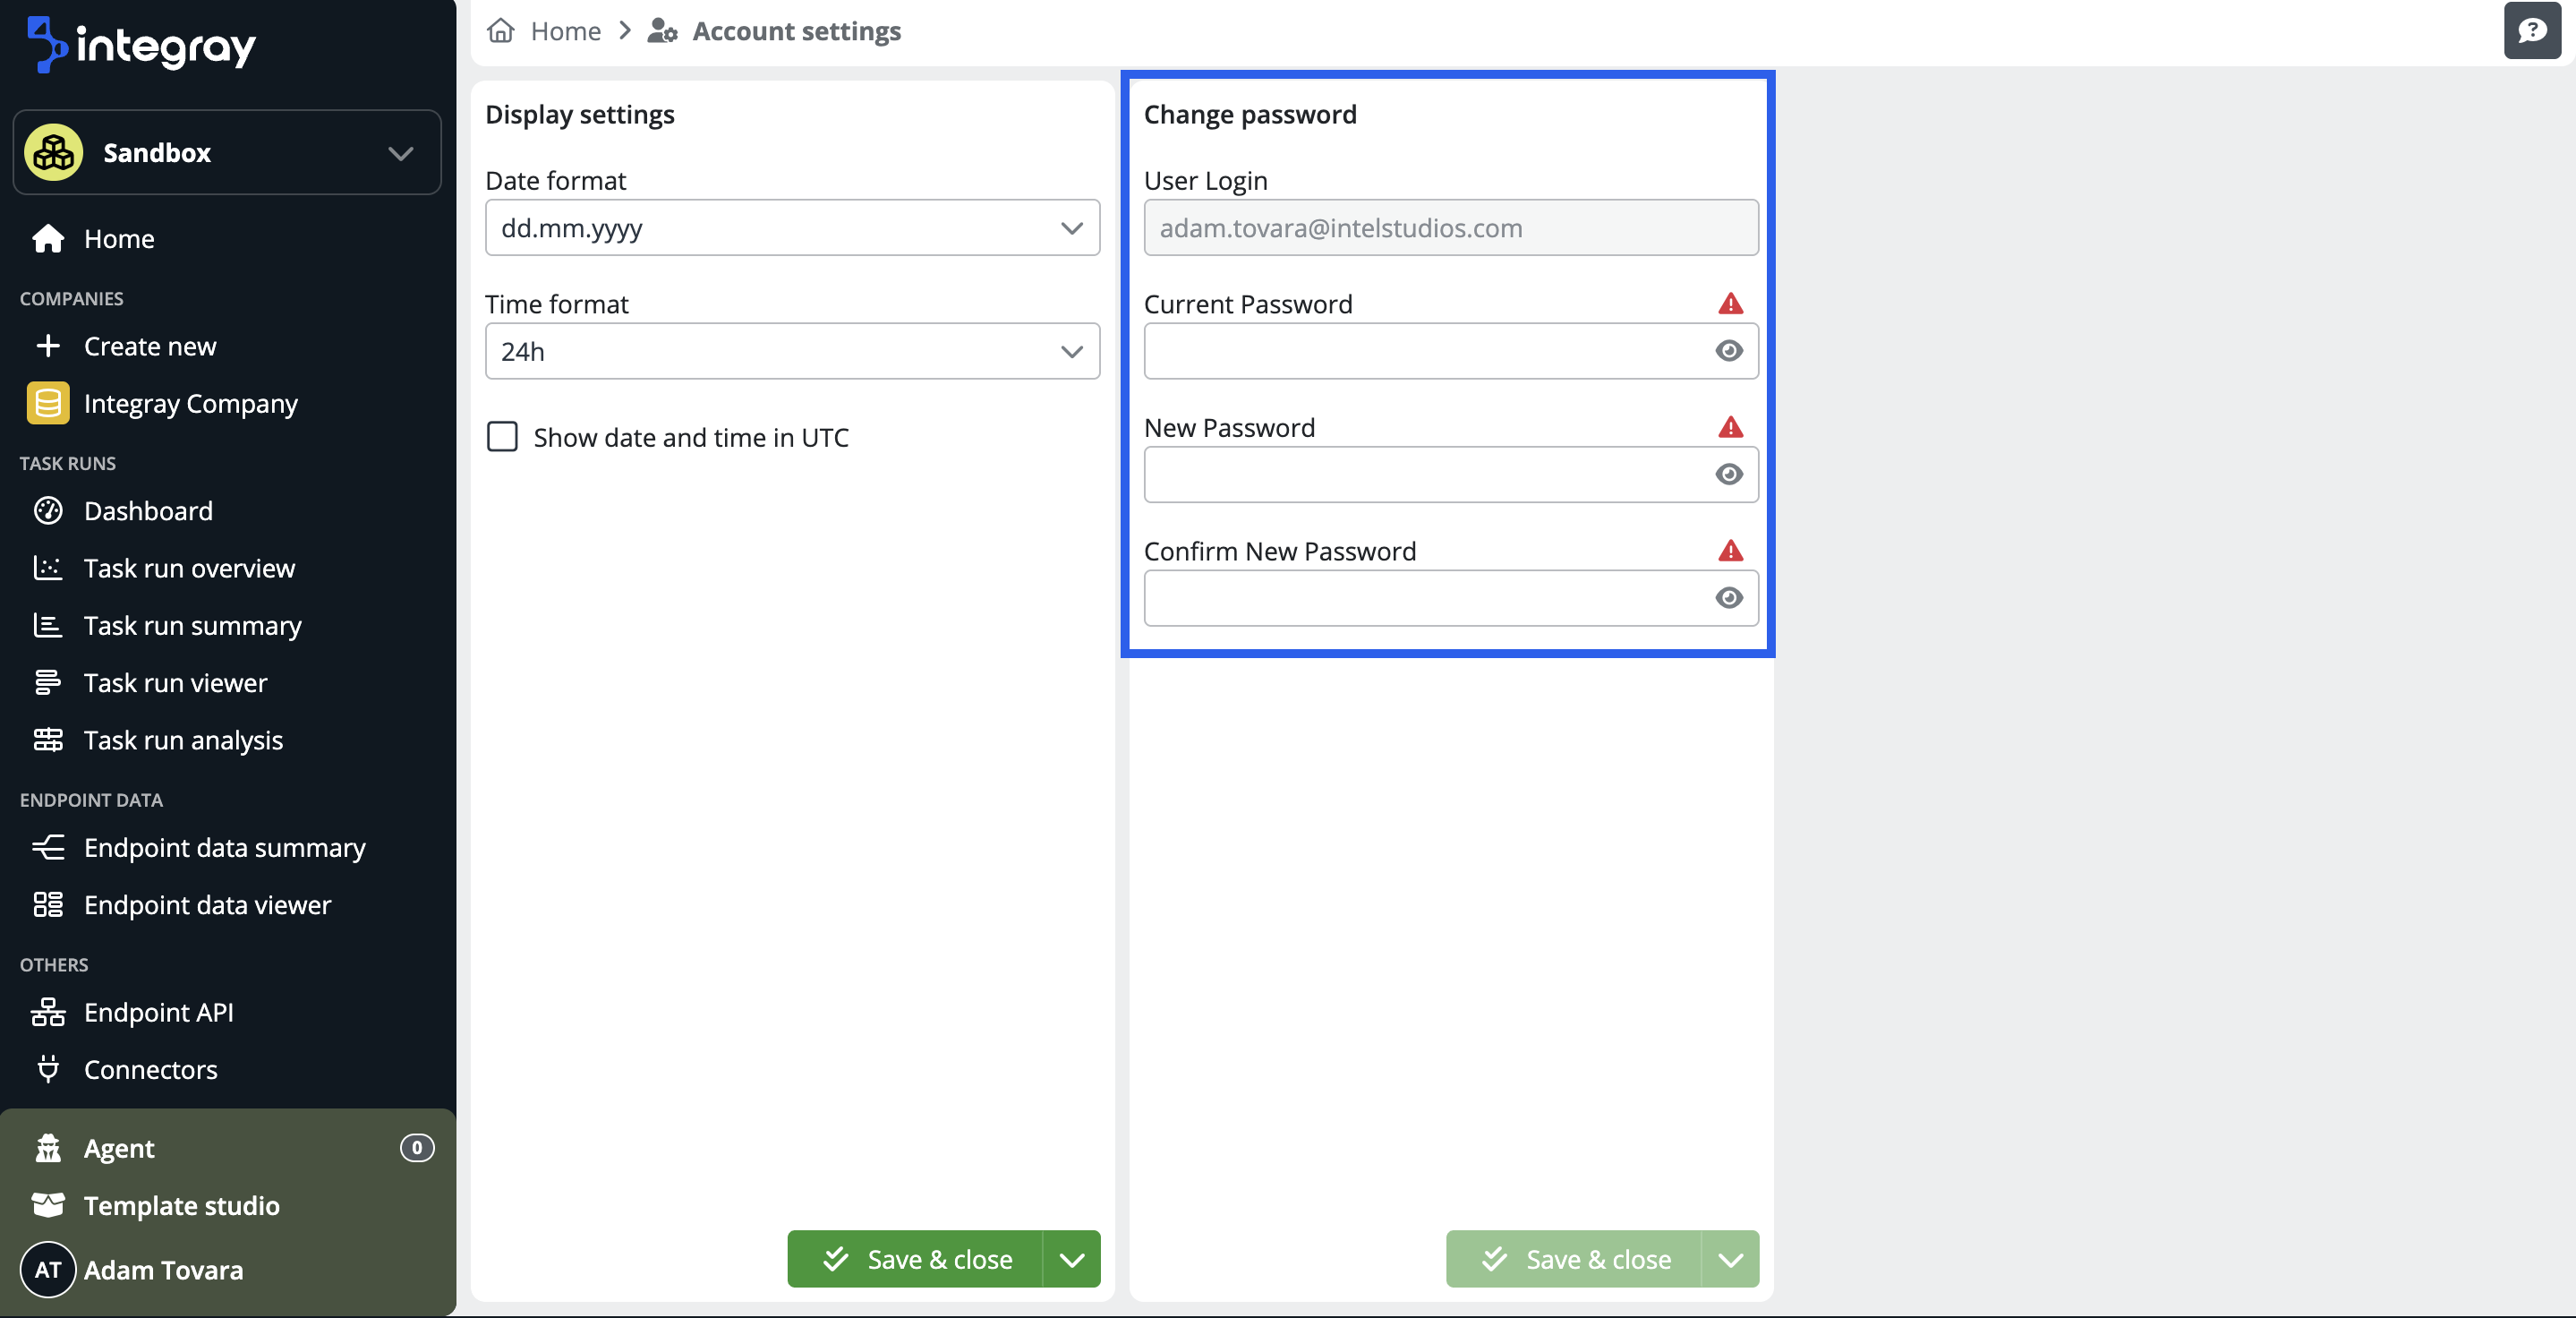Show the Current Password using eye icon

(1729, 351)
